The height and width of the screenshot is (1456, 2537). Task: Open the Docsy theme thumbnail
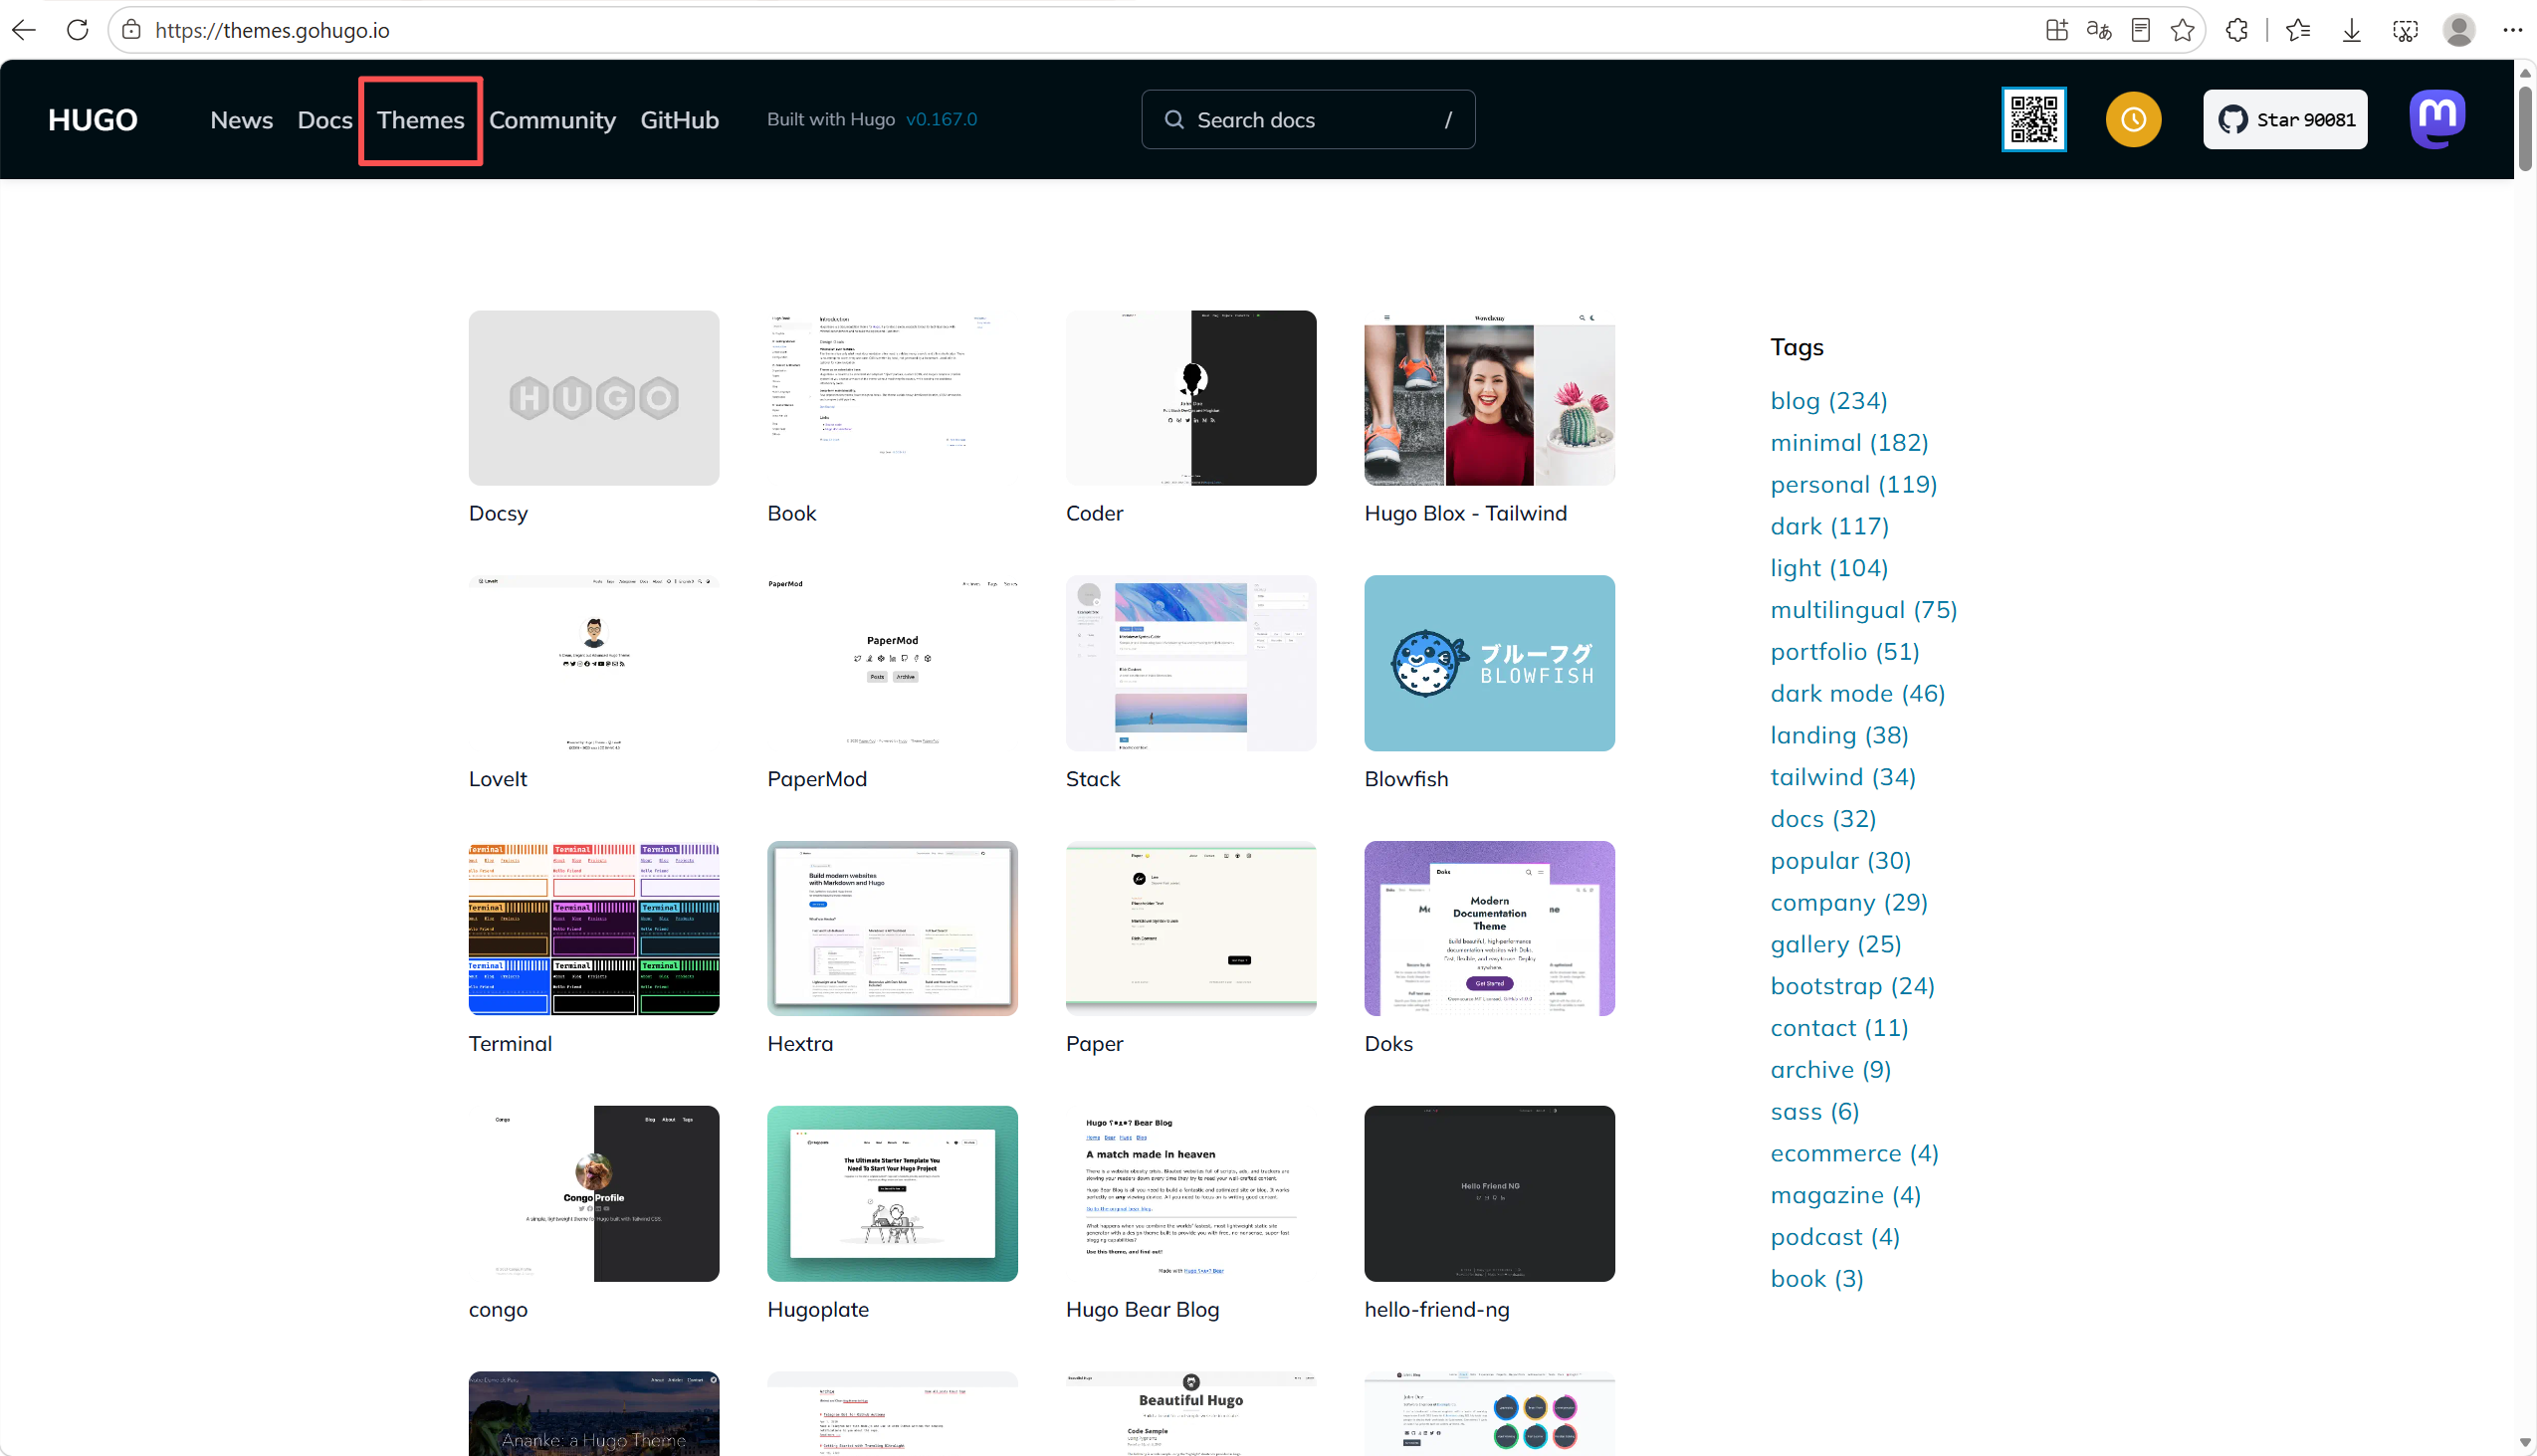(x=594, y=398)
